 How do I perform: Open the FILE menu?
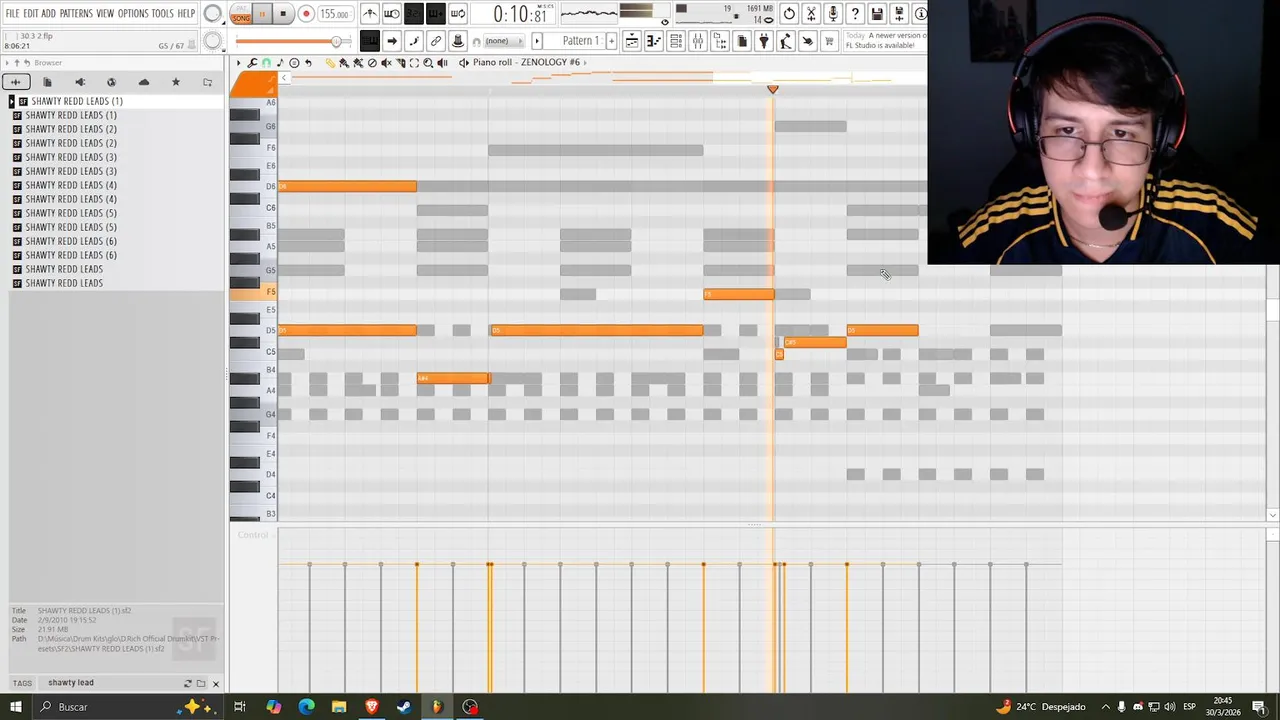tap(12, 13)
